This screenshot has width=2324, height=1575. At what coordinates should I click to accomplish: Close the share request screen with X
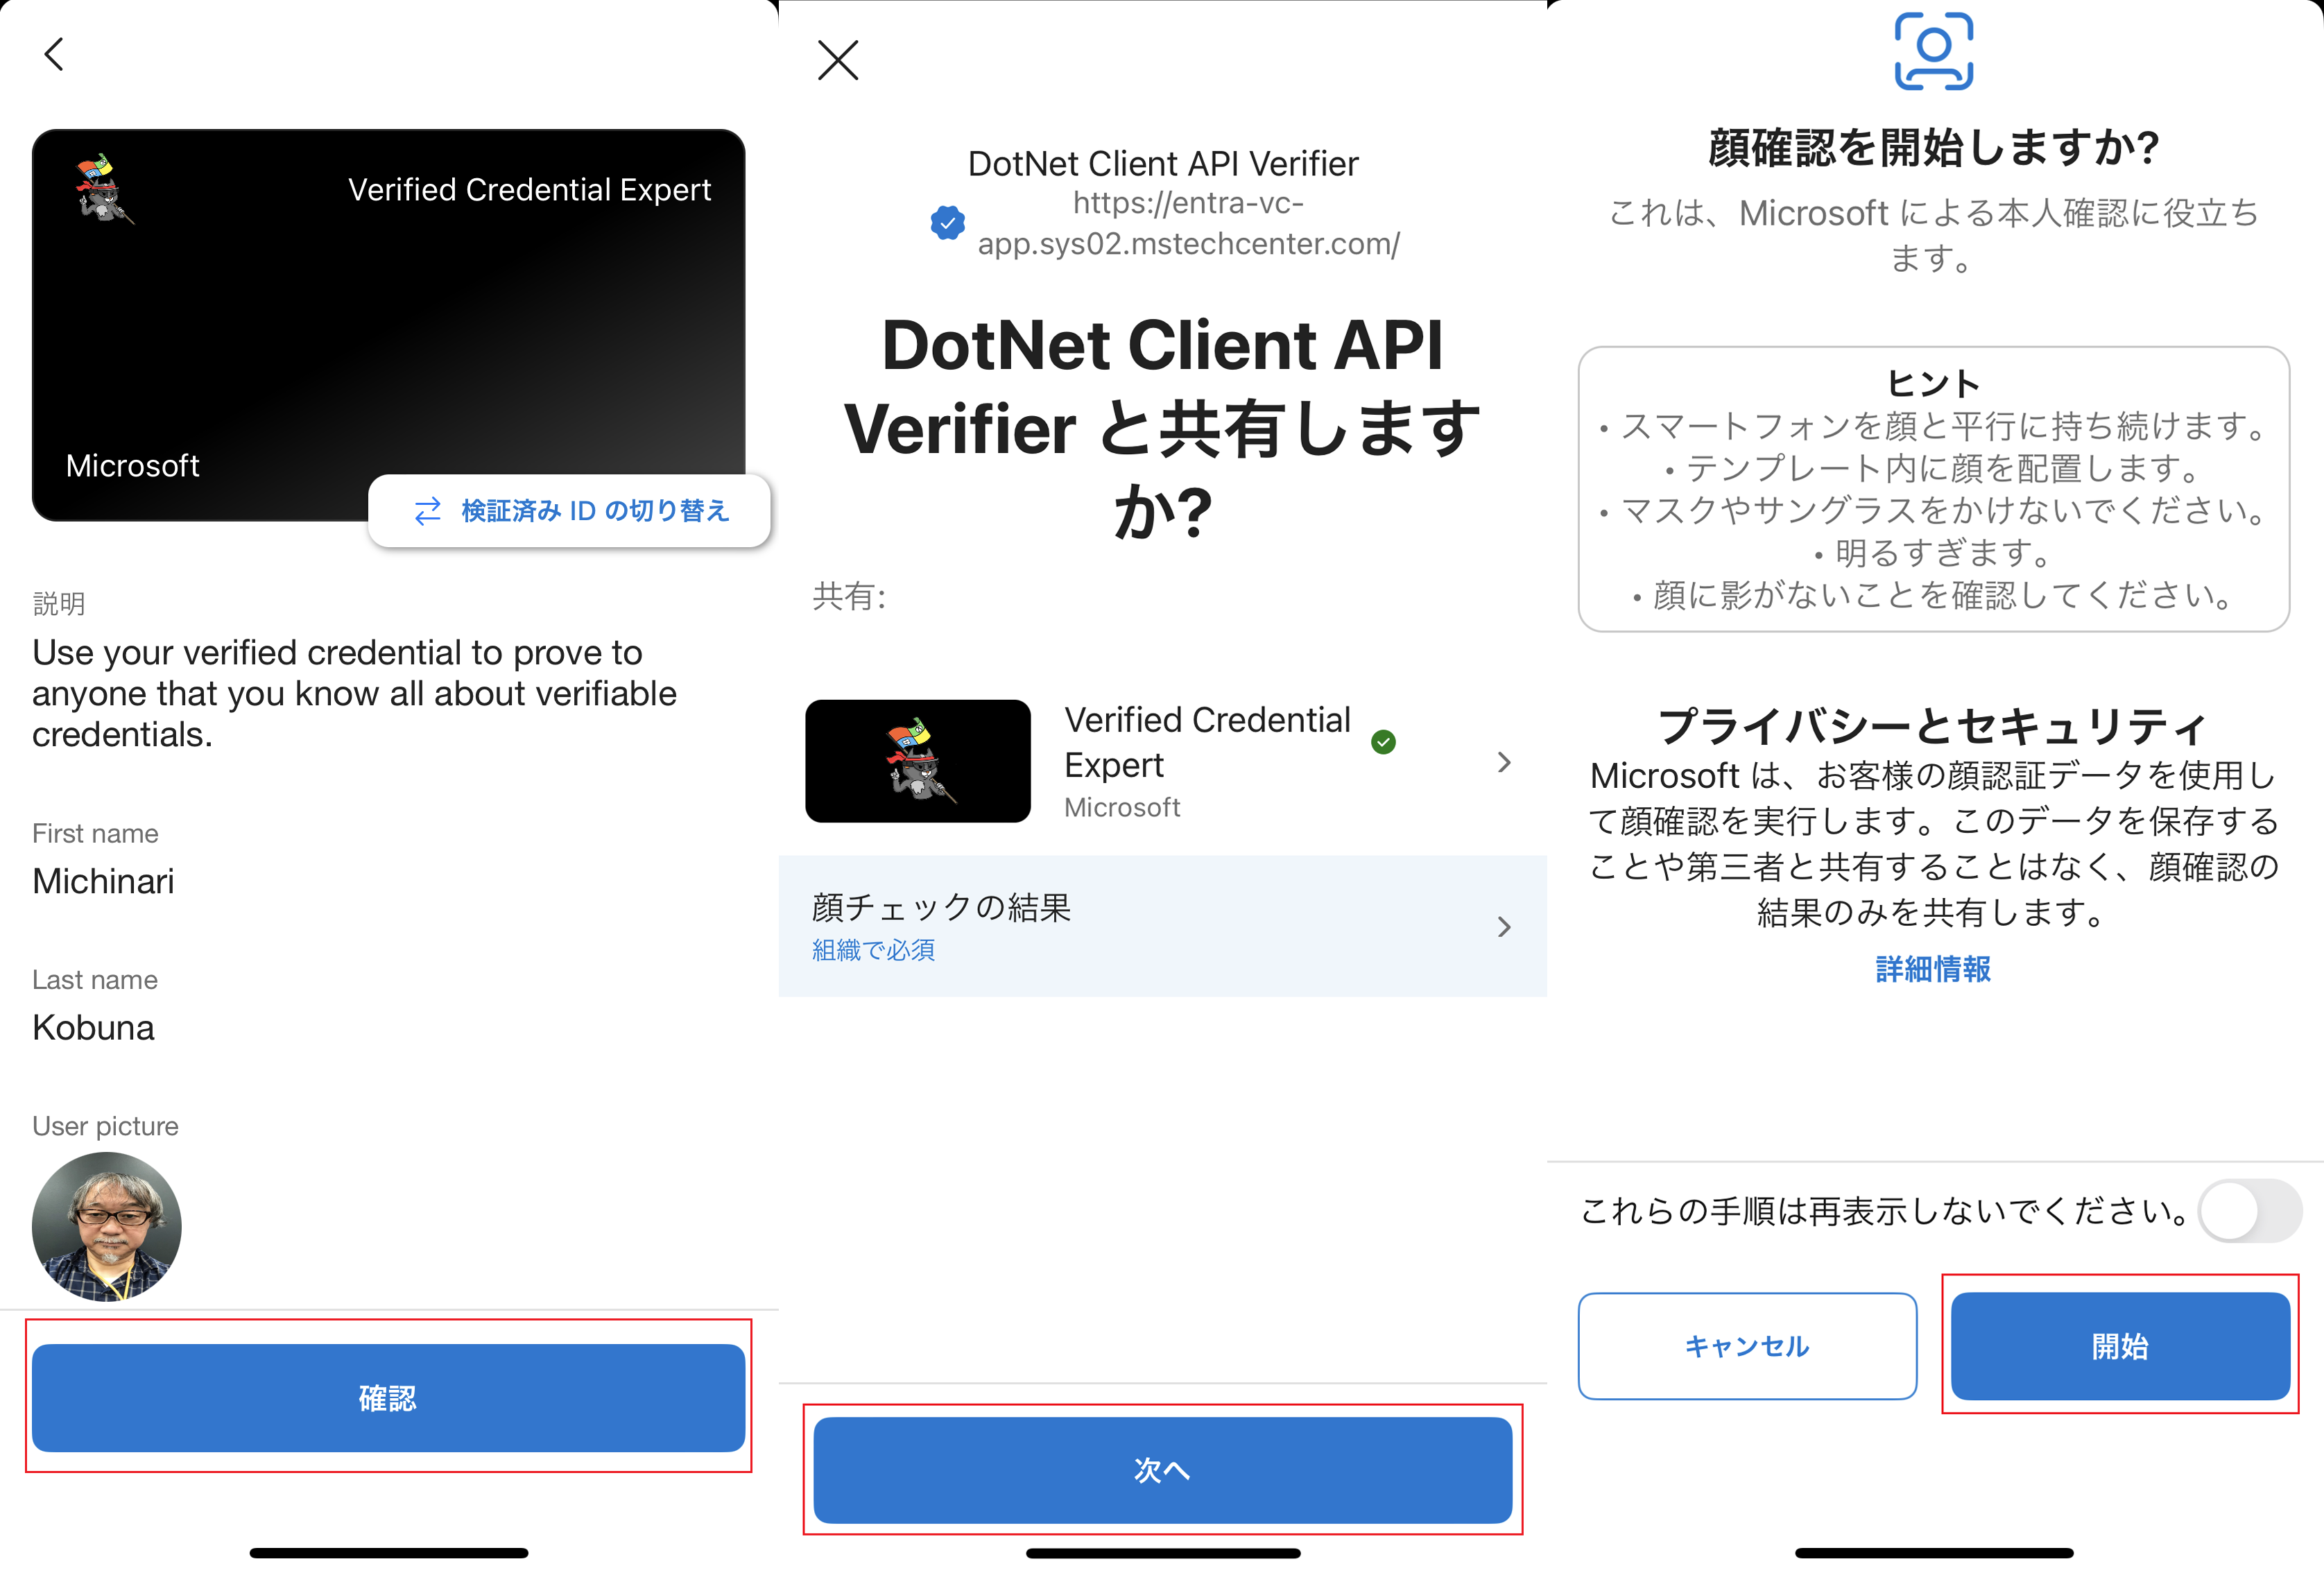837,60
